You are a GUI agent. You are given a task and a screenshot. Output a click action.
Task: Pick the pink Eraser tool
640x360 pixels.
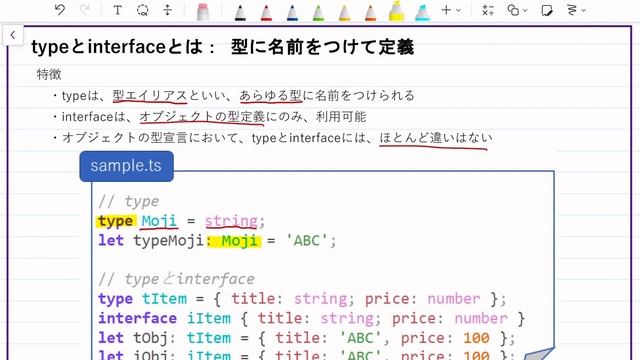[x=202, y=12]
